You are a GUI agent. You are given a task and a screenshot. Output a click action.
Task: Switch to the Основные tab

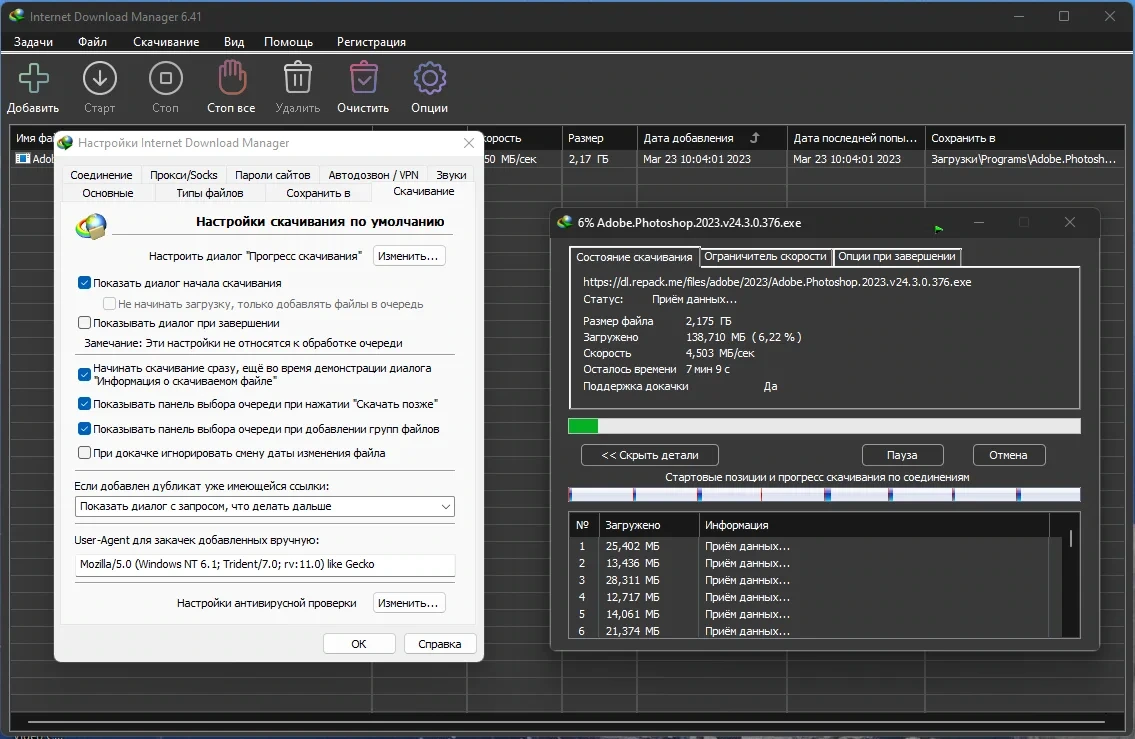[108, 193]
